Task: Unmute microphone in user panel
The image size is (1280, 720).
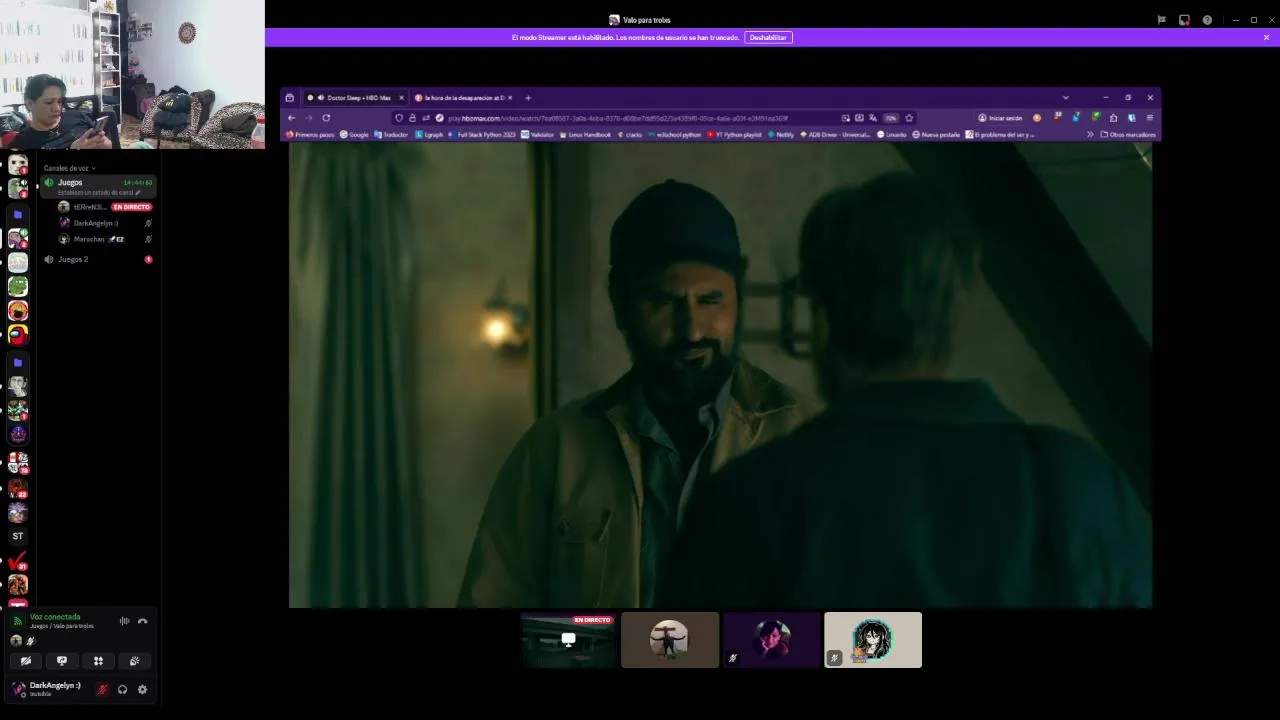Action: (x=102, y=689)
